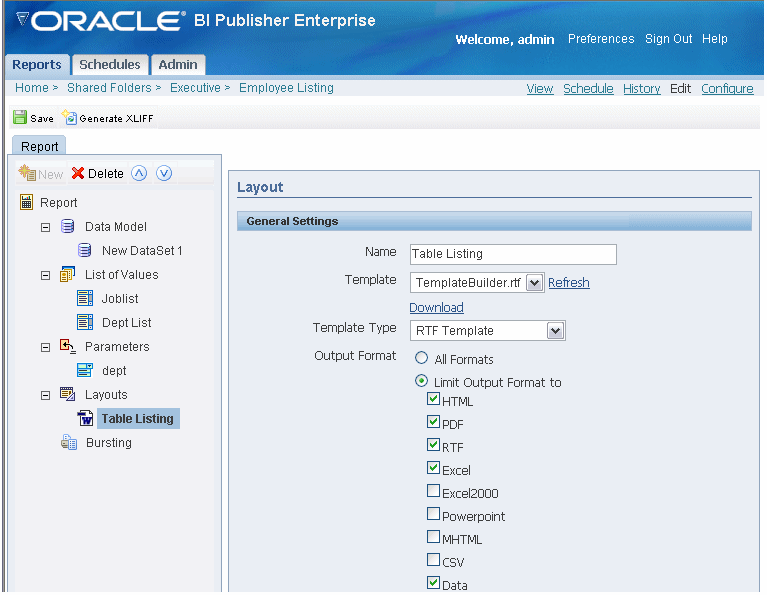The height and width of the screenshot is (595, 767).
Task: Enable the Powerpoint output format checkbox
Action: point(433,514)
